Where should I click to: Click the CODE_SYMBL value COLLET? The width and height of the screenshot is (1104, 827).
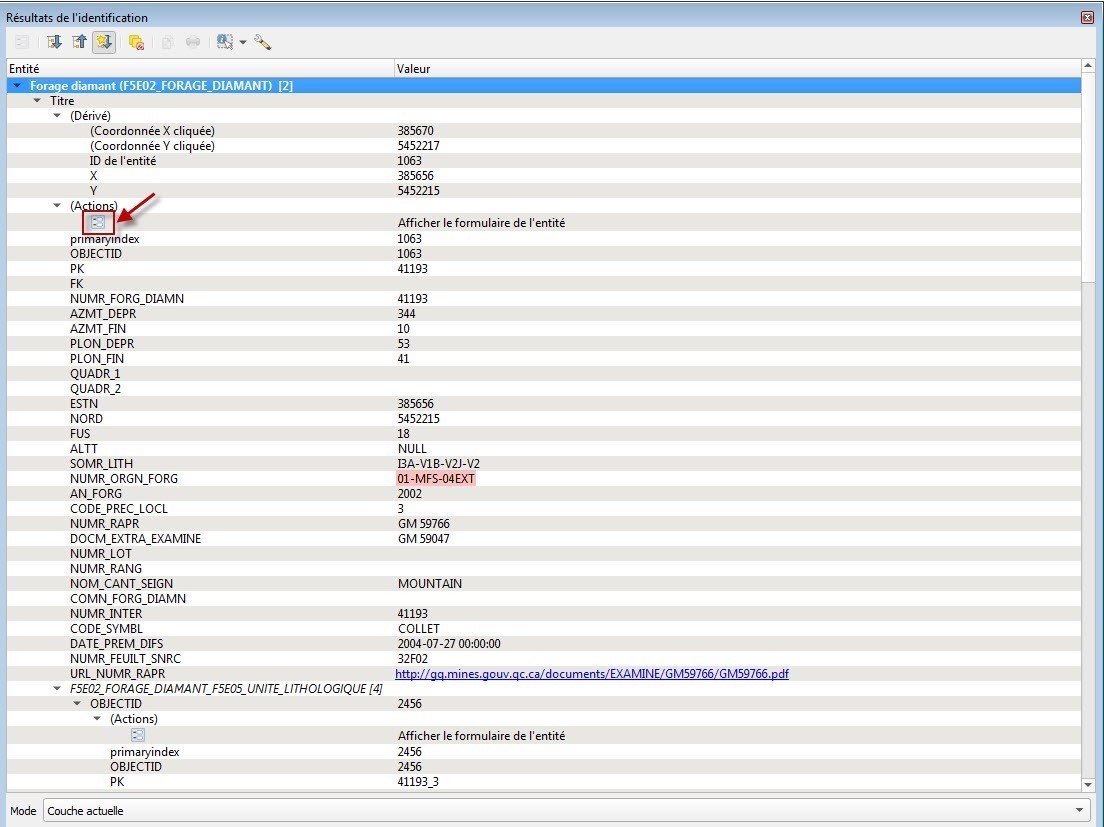click(x=418, y=629)
